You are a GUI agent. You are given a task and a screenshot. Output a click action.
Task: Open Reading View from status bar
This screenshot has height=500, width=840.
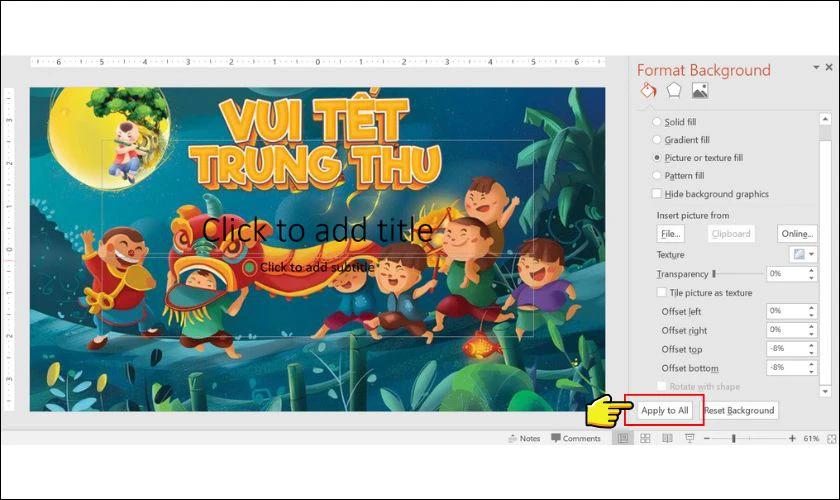(x=667, y=438)
